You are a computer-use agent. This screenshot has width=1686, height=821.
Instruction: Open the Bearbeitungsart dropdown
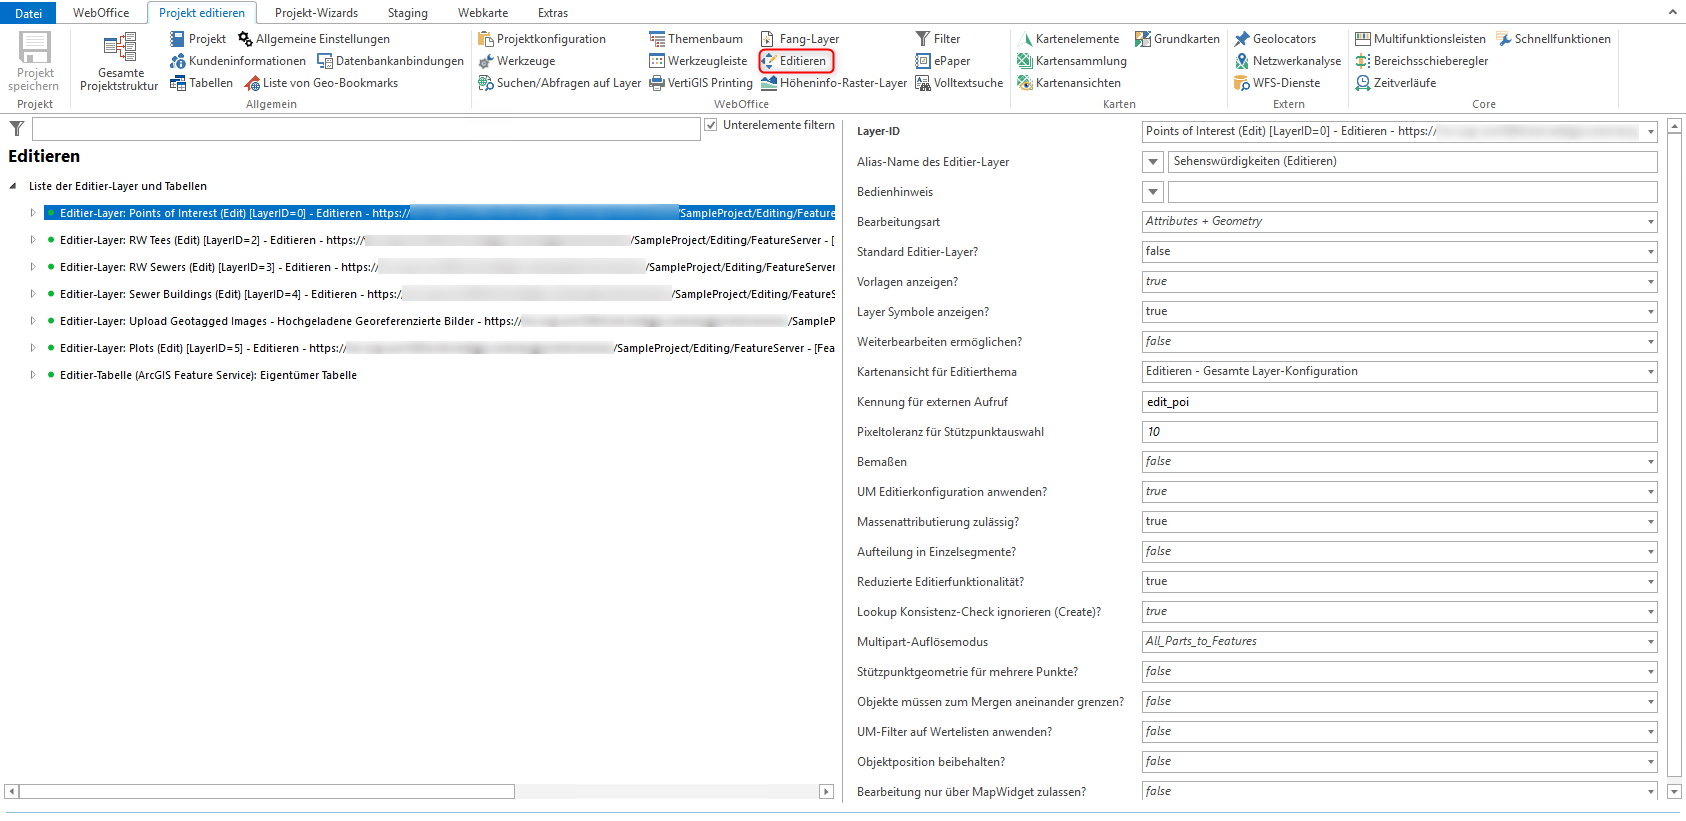pyautogui.click(x=1650, y=222)
